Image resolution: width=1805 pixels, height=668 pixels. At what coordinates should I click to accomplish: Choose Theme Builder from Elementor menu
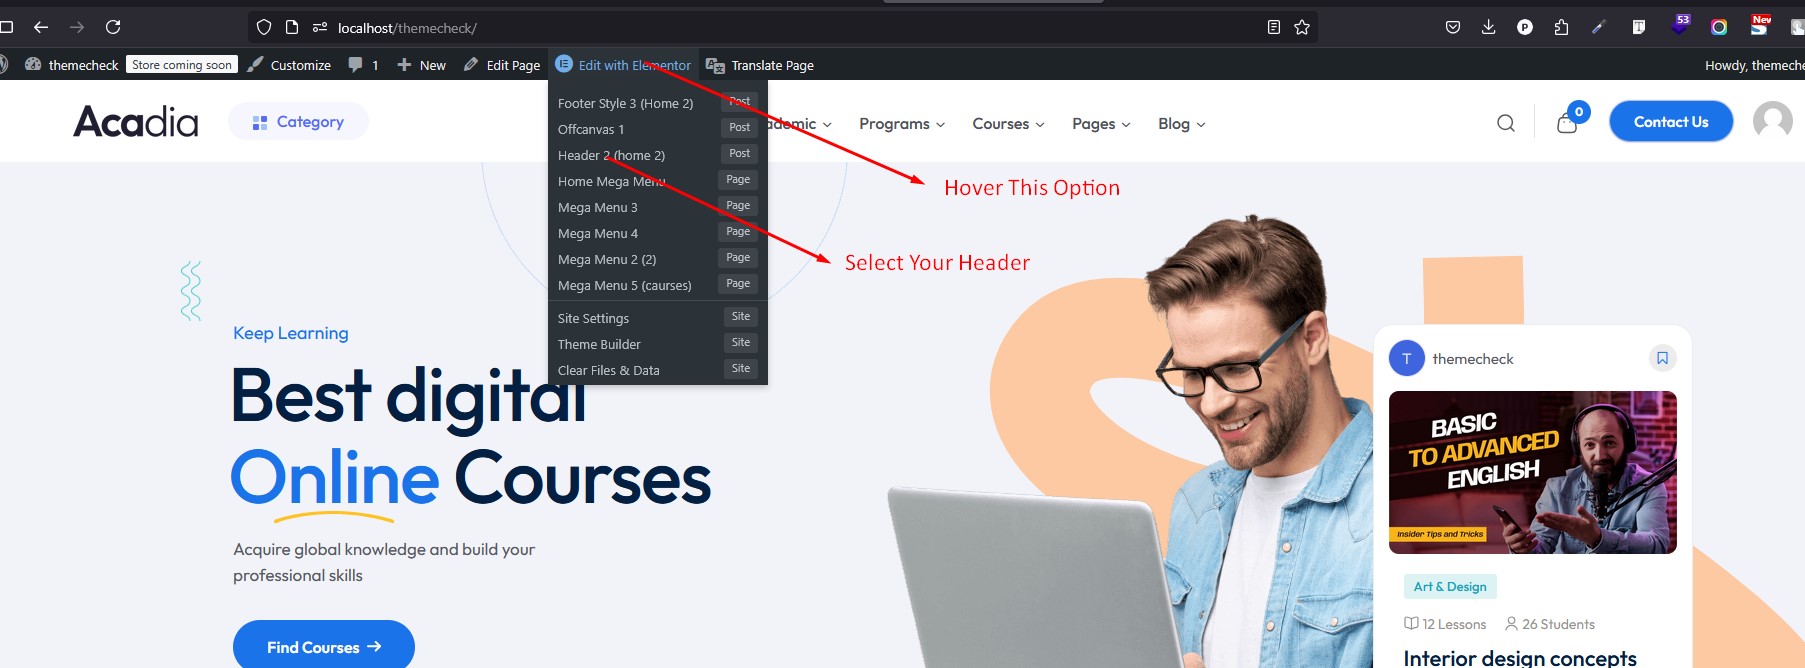tap(599, 344)
